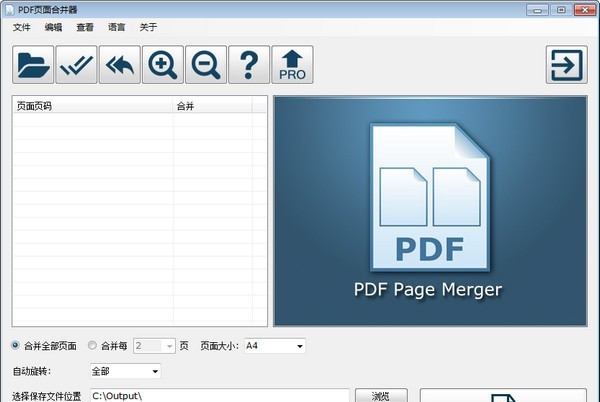600x402 pixels.
Task: Minimize the PDF页面合并器 window
Action: [x=537, y=10]
